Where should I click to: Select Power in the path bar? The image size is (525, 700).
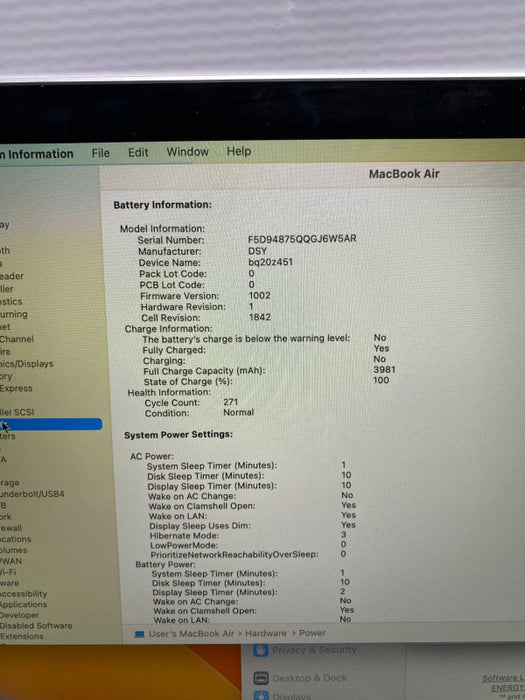pyautogui.click(x=312, y=633)
